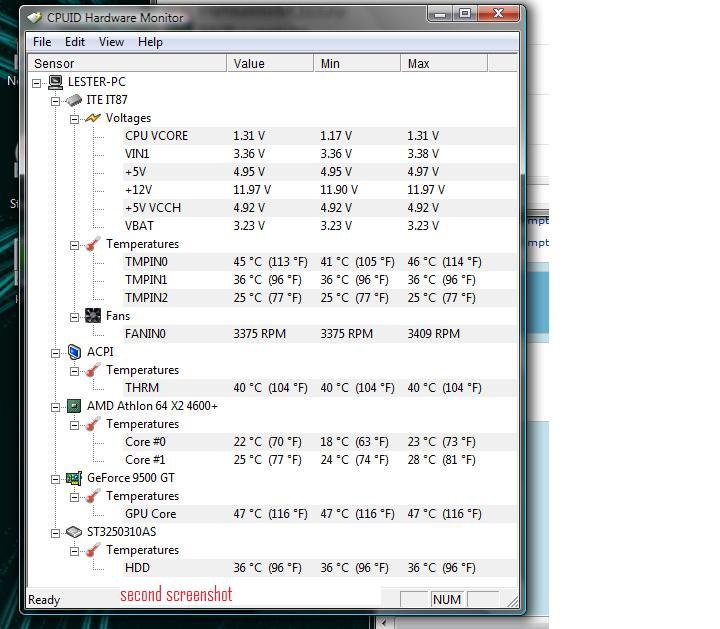Click thermometer icon under GeForce 9500 GT

93,496
